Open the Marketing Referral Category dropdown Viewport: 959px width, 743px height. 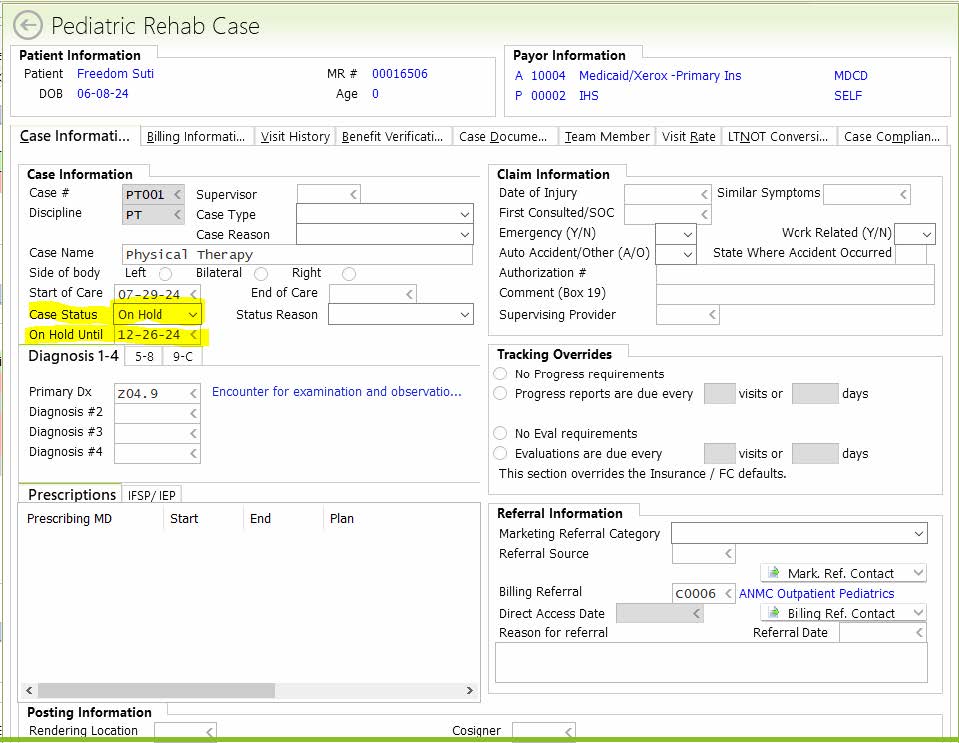[x=919, y=534]
